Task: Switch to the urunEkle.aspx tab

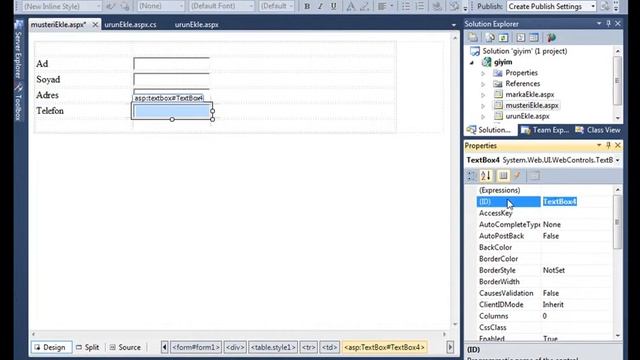Action: point(196,24)
